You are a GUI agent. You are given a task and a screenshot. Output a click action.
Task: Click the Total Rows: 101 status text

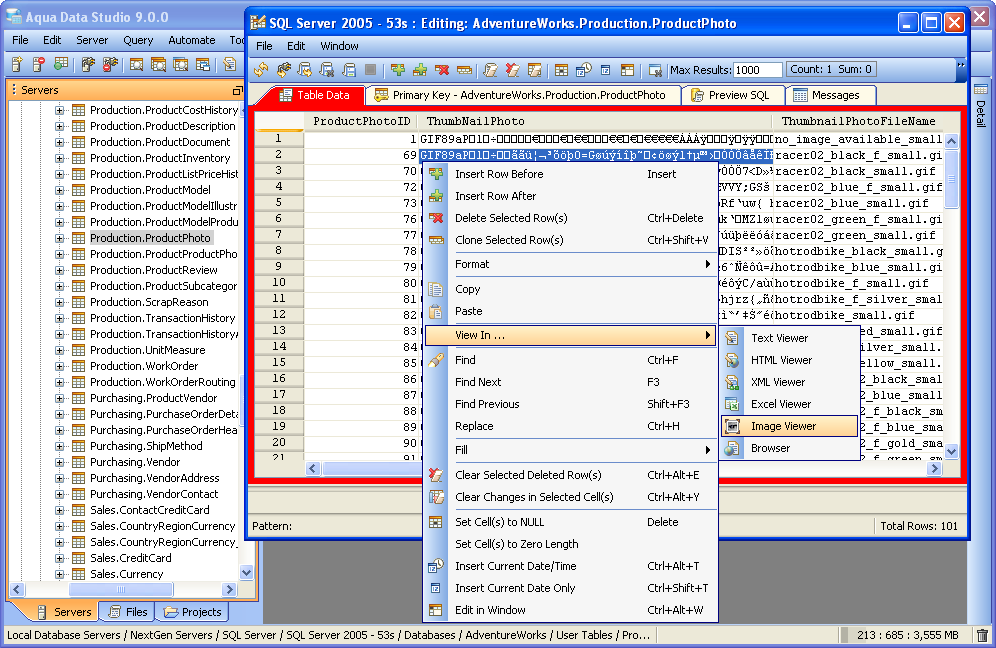pyautogui.click(x=919, y=526)
